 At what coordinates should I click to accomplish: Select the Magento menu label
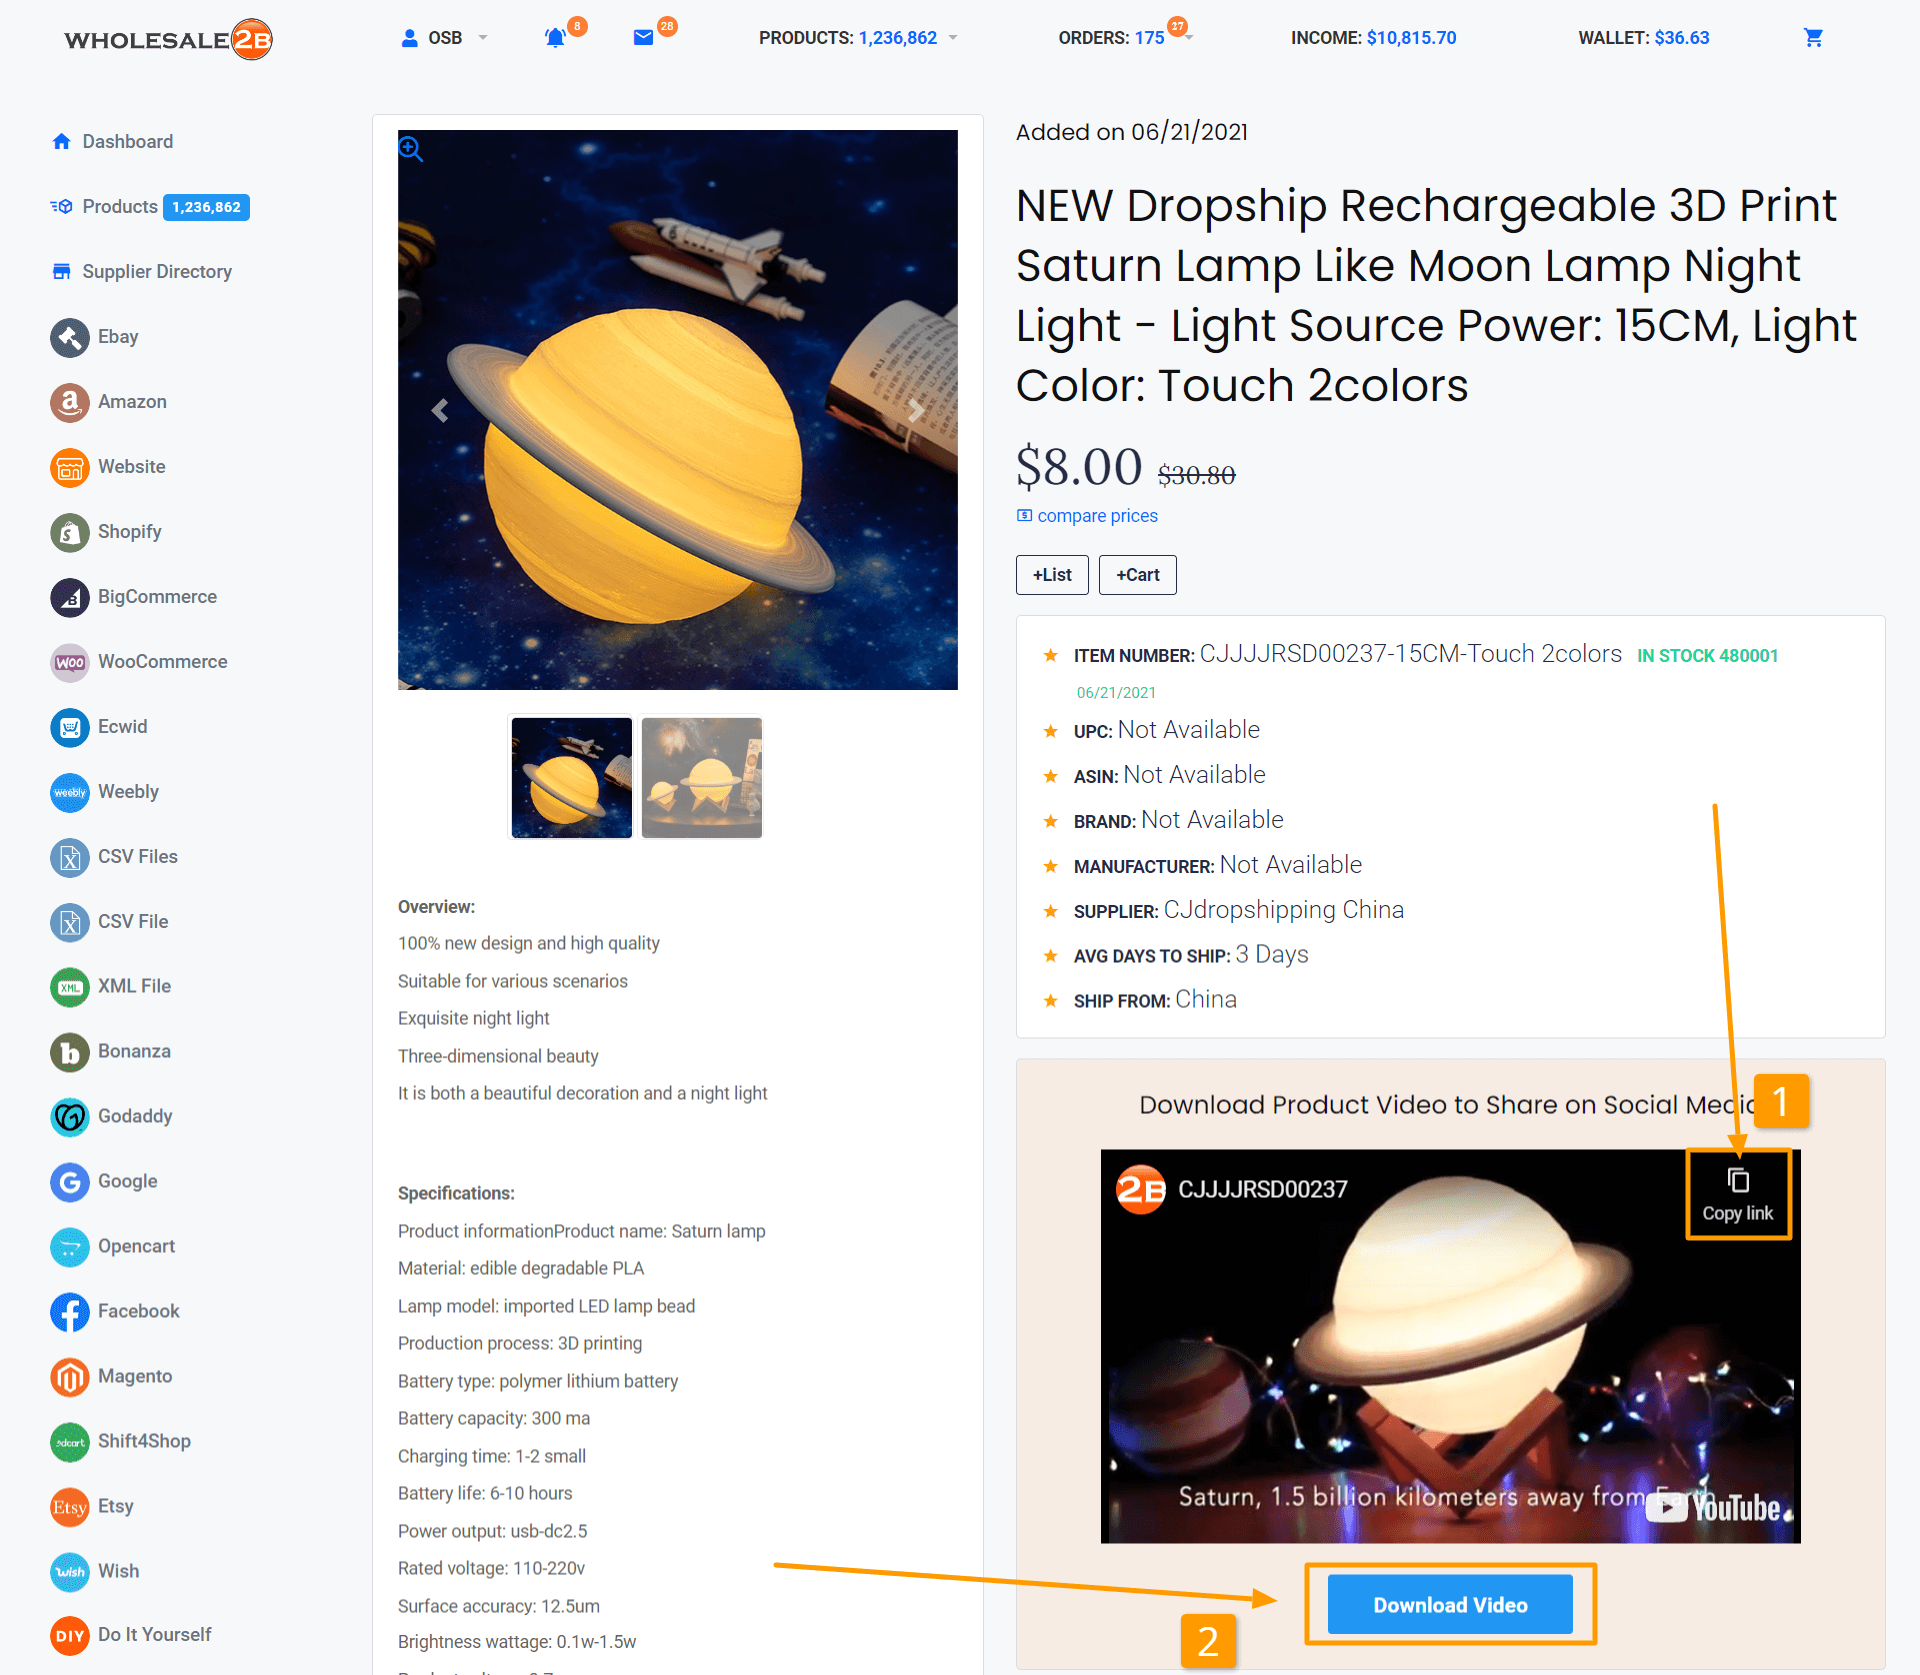[x=135, y=1377]
